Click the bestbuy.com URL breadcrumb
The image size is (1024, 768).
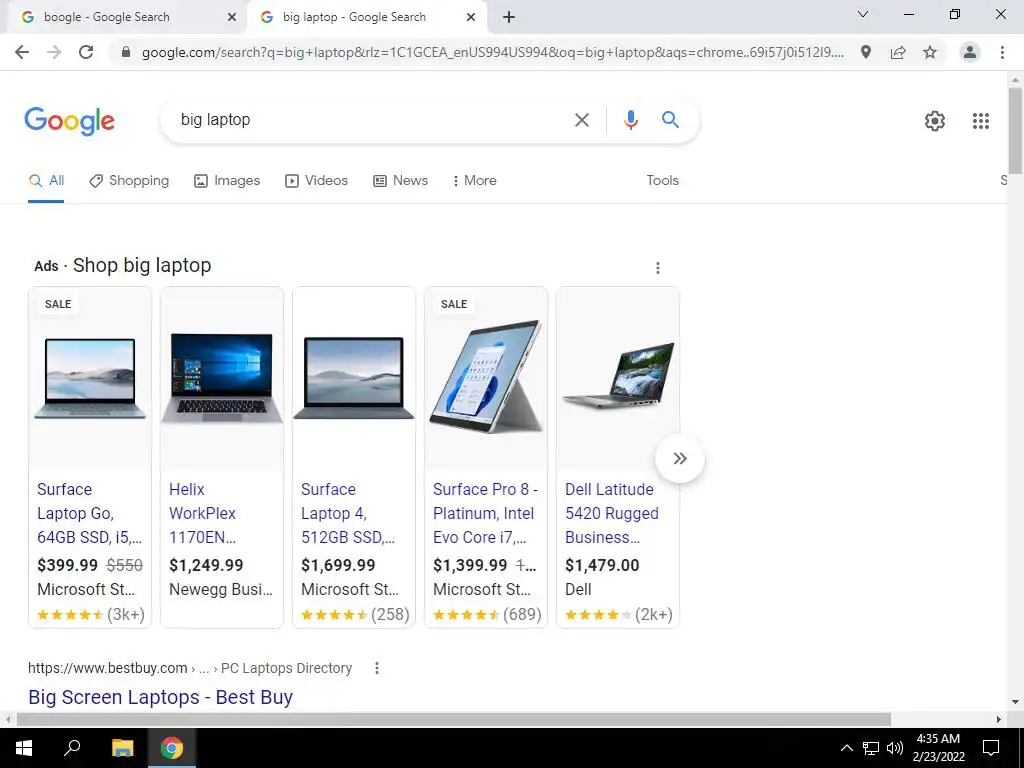click(189, 668)
